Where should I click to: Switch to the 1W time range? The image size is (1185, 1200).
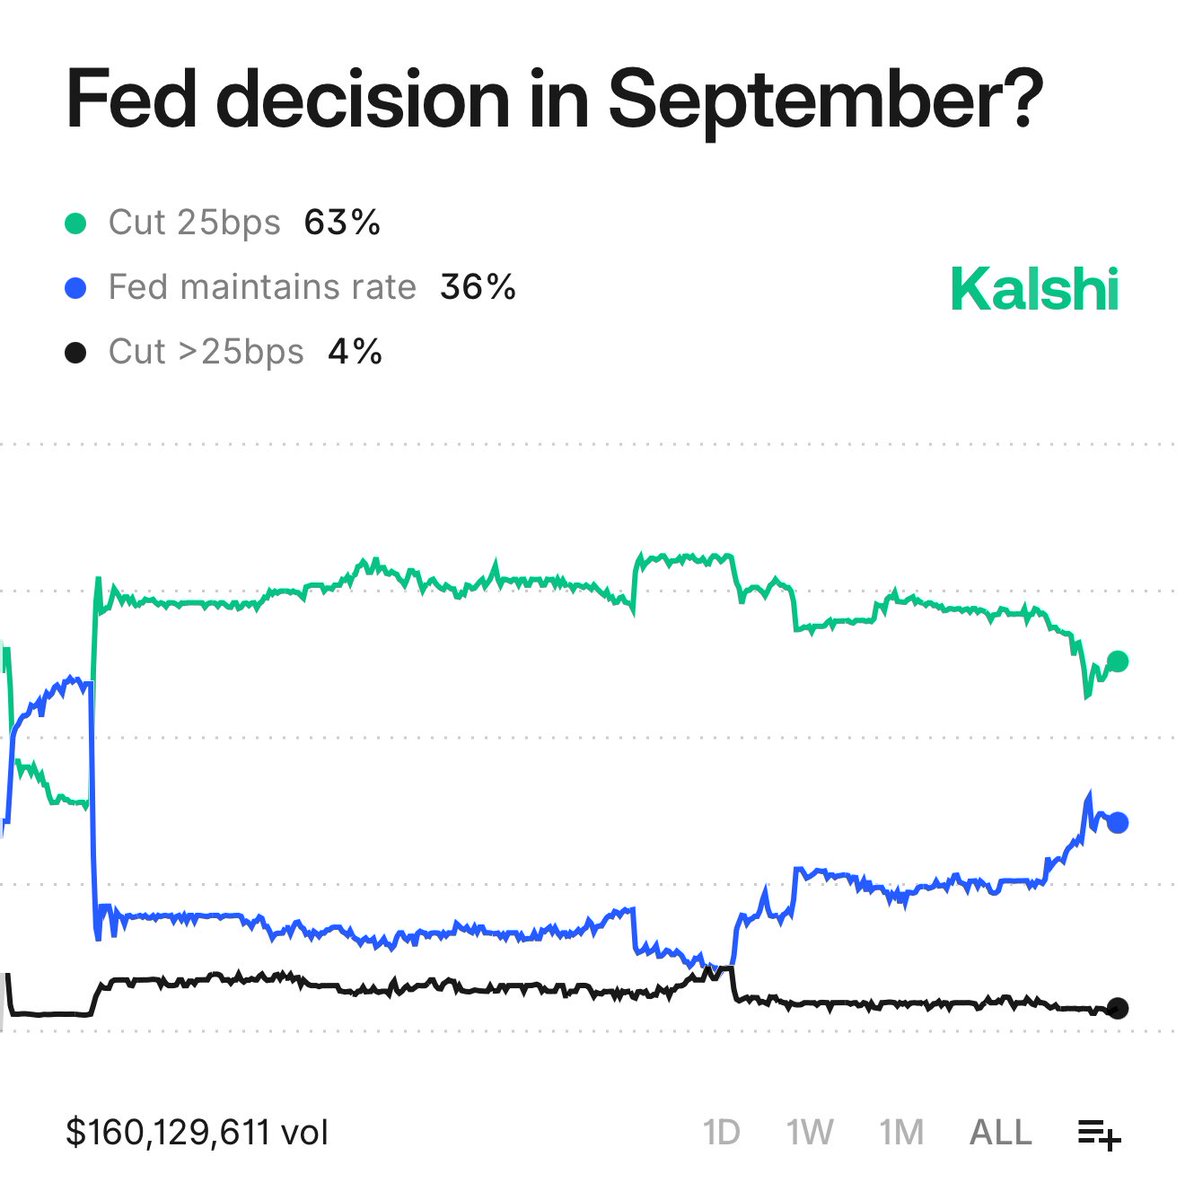tap(808, 1131)
